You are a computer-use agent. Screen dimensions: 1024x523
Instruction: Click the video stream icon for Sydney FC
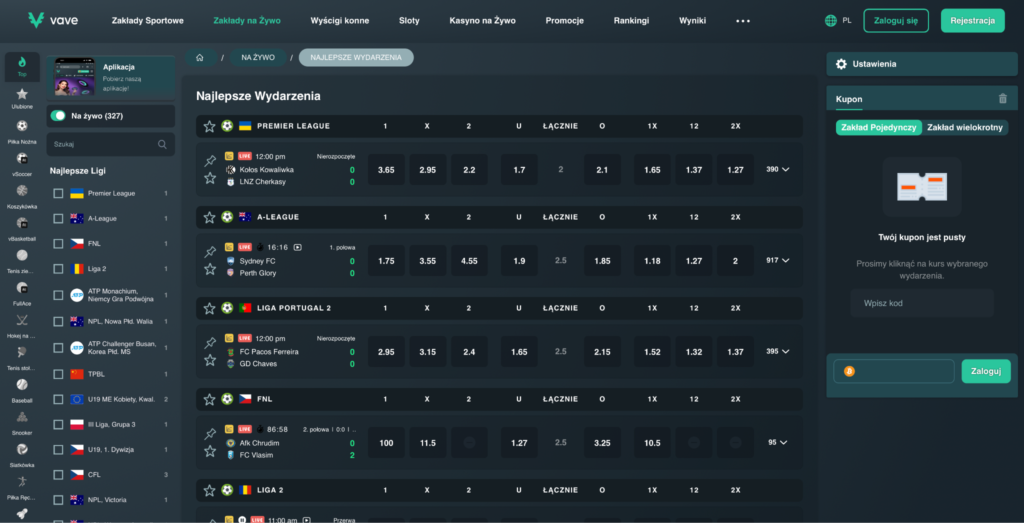(x=298, y=247)
